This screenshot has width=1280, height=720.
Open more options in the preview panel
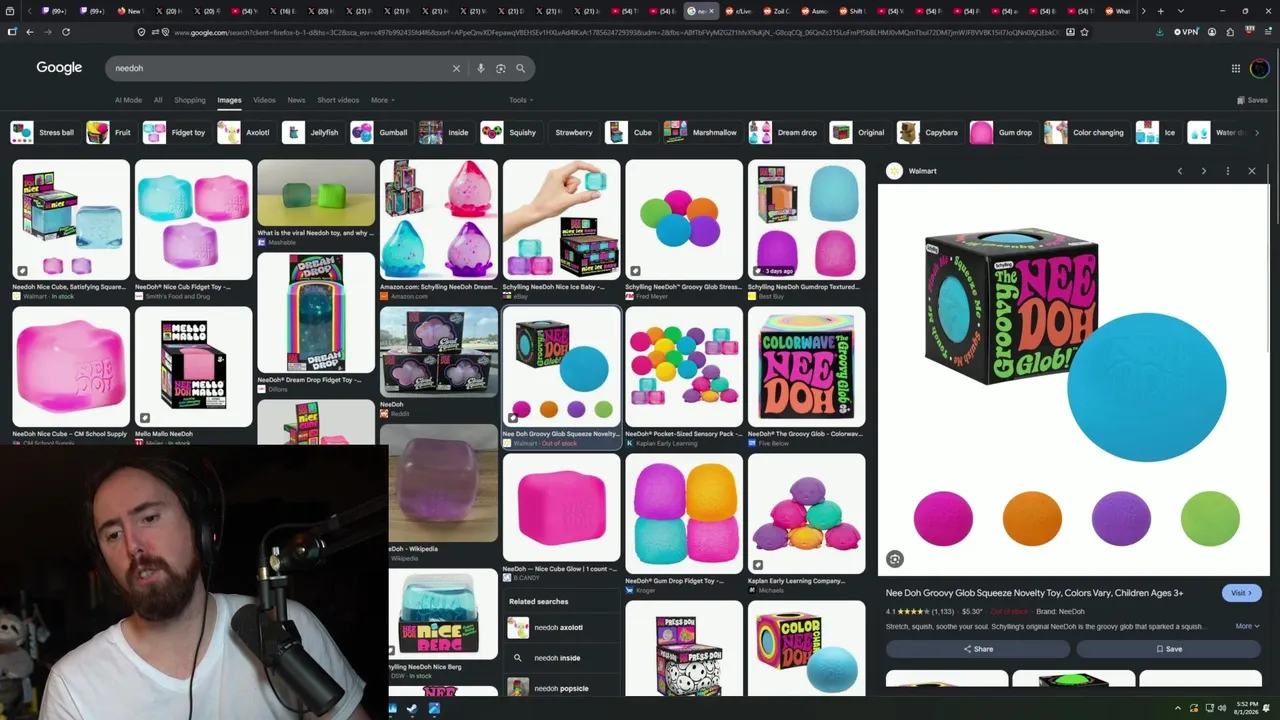coord(1228,171)
